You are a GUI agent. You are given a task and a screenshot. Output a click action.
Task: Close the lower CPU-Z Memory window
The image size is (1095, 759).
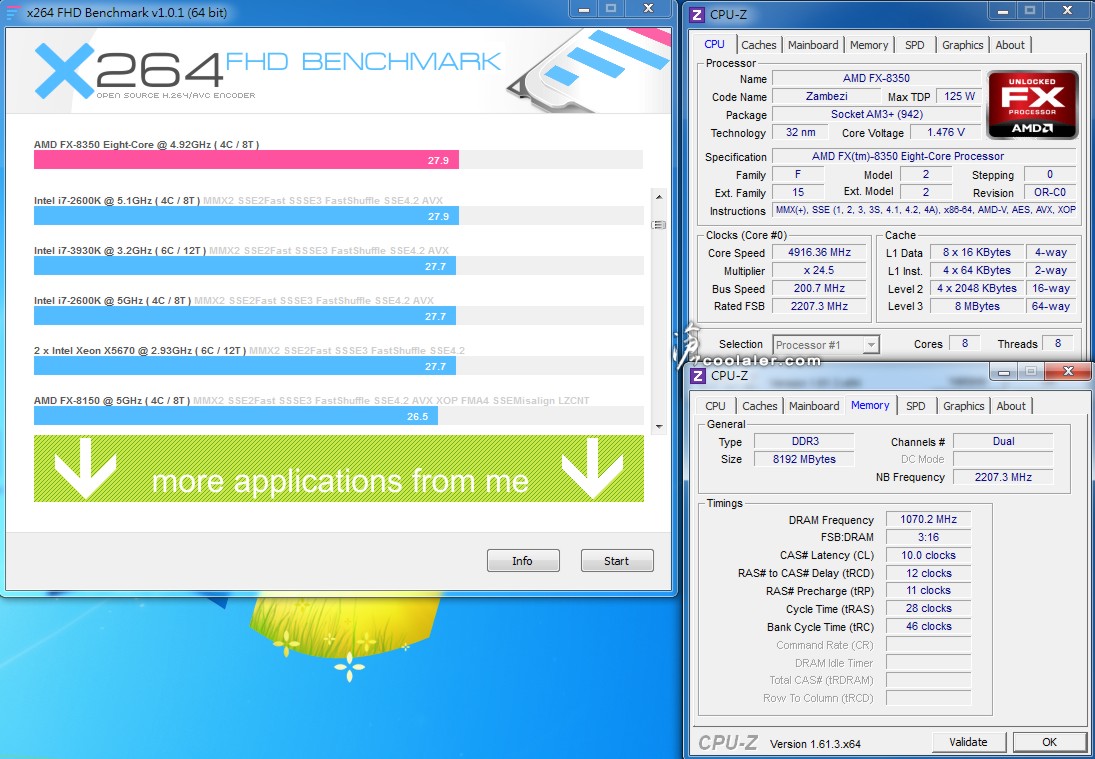click(x=1068, y=371)
